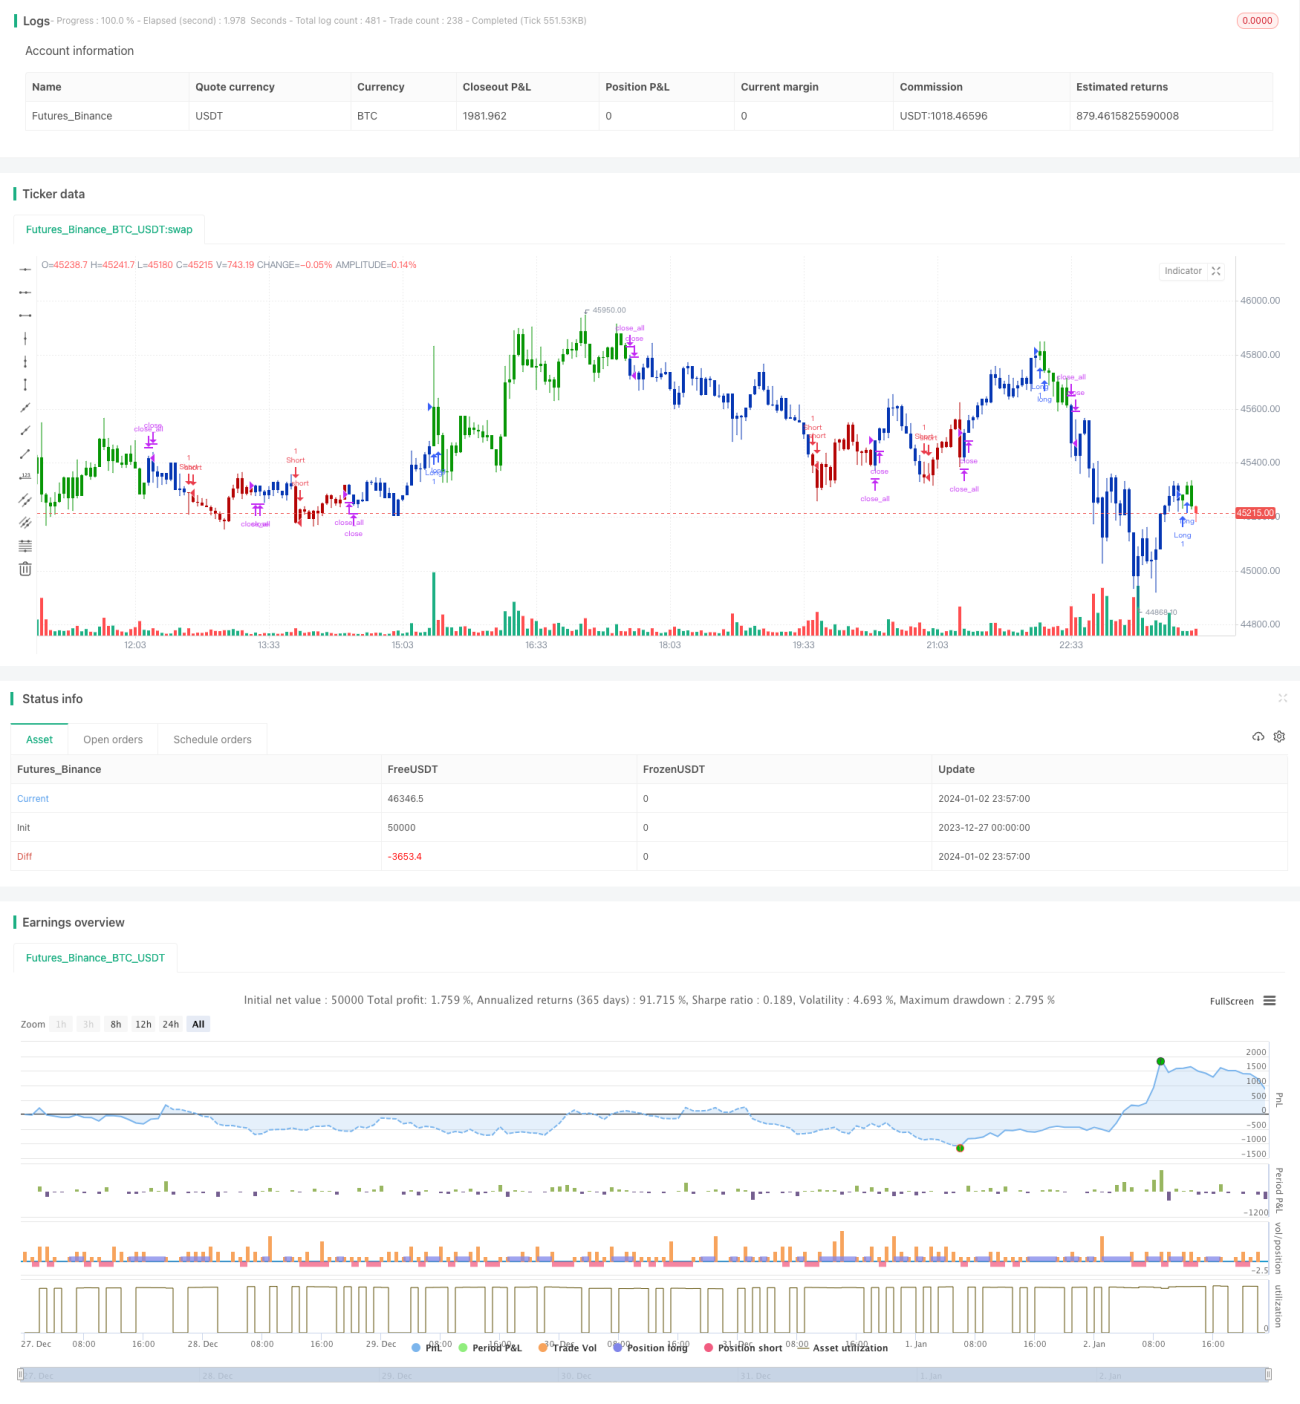
Task: Set earnings chart zoom to 8h
Action: point(116,1024)
